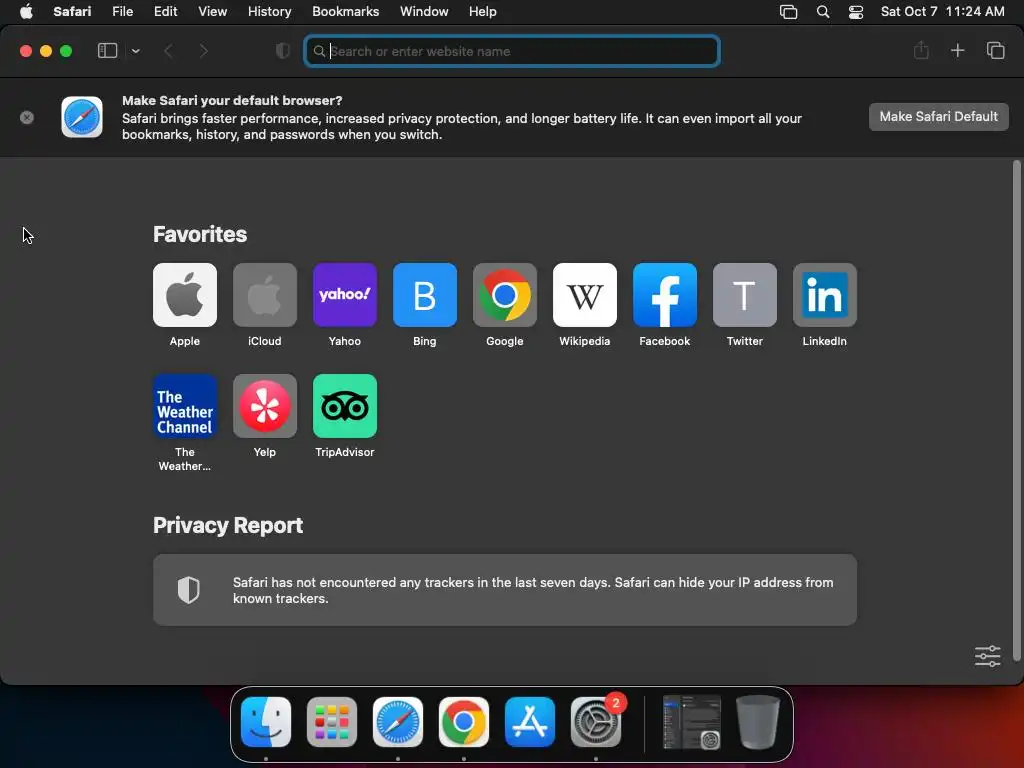Expand the tab group dropdown arrow
The height and width of the screenshot is (768, 1024).
136,51
